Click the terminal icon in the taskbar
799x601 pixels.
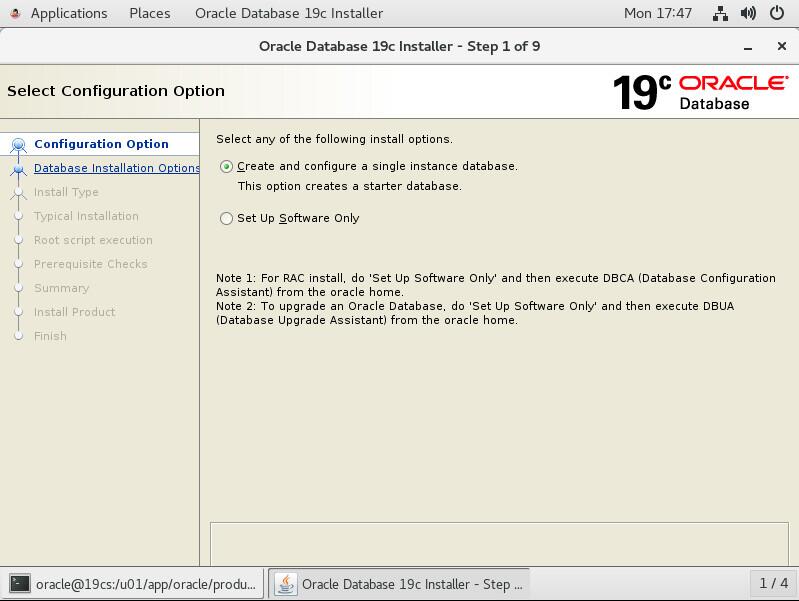click(x=19, y=583)
